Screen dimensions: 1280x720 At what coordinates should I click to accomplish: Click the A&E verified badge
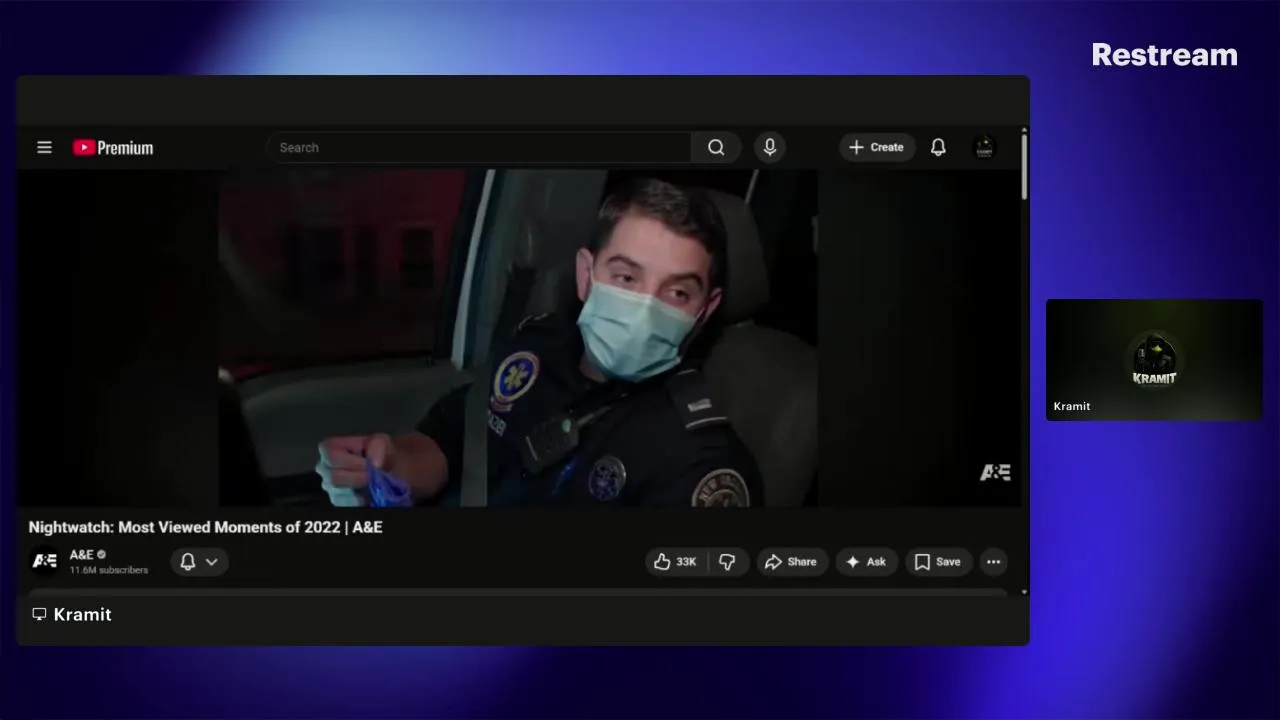[x=101, y=554]
